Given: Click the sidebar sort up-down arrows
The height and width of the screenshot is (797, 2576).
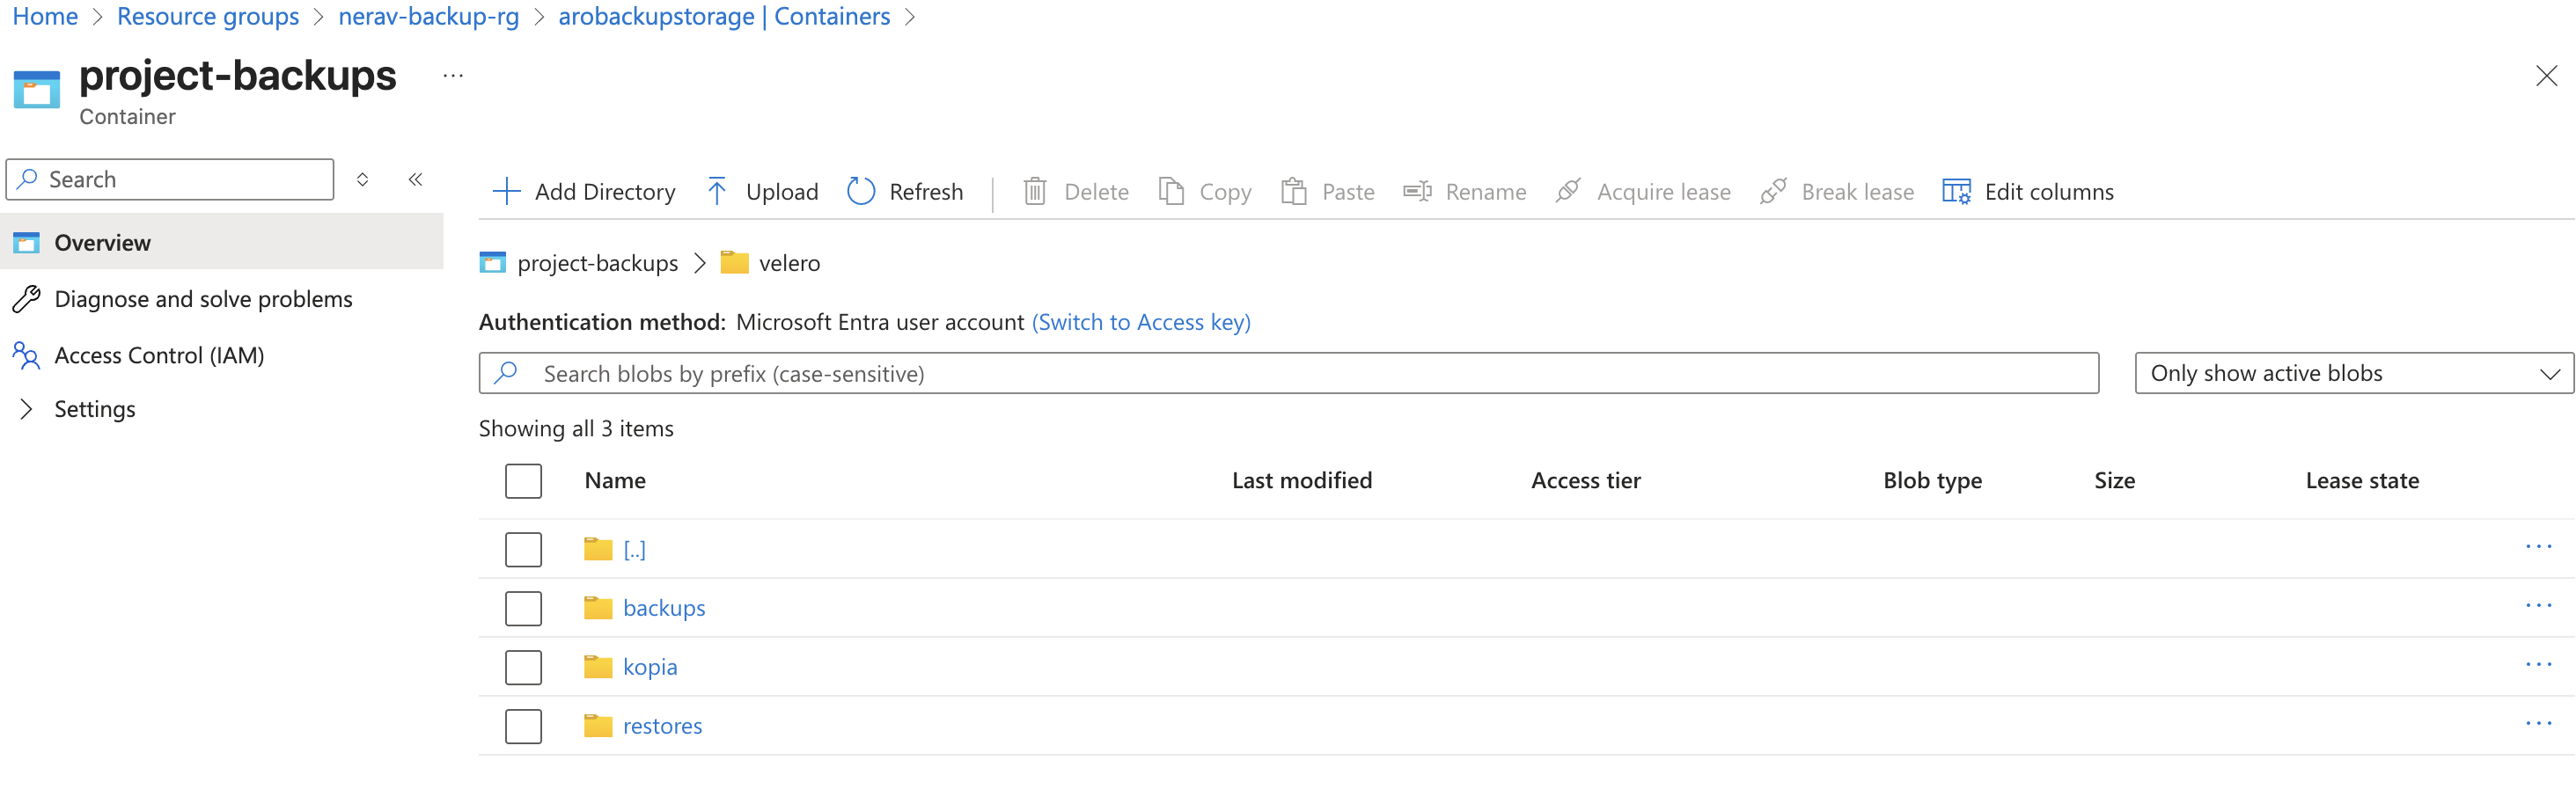Looking at the screenshot, I should (x=363, y=179).
